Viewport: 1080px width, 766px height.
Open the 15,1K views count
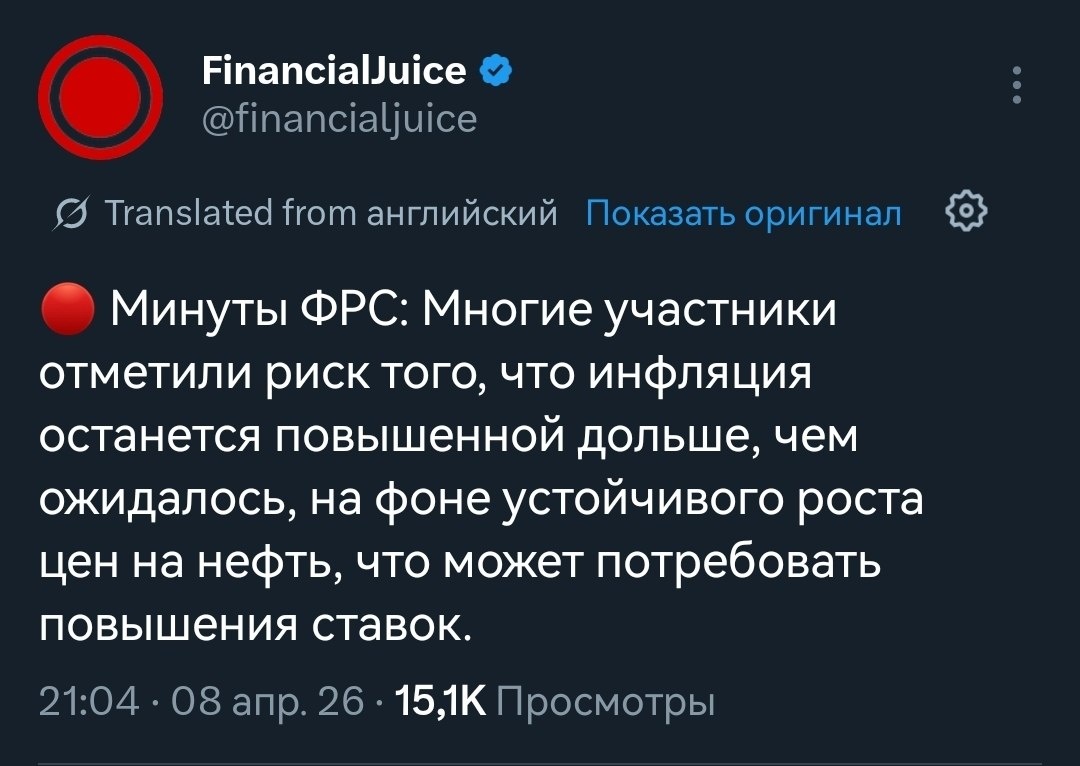[x=440, y=702]
